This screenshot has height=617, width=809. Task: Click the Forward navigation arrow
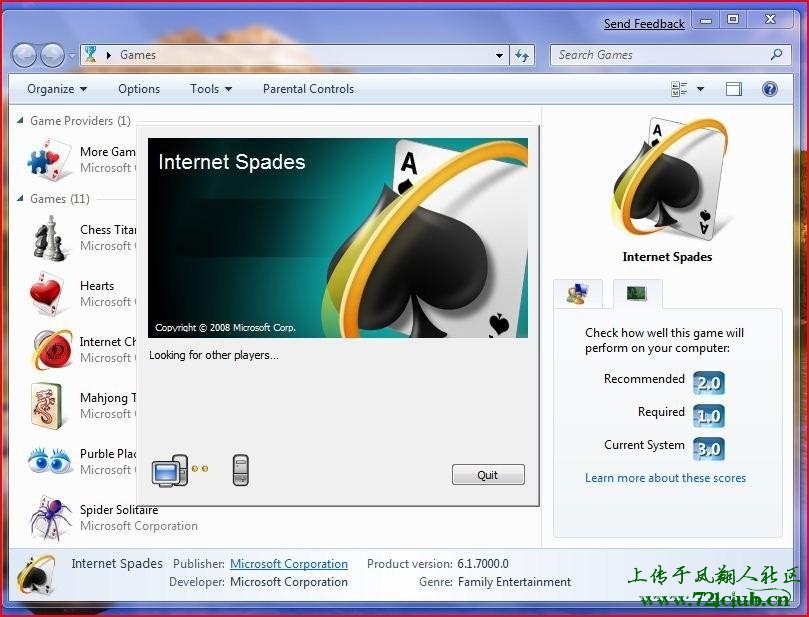tap(52, 55)
